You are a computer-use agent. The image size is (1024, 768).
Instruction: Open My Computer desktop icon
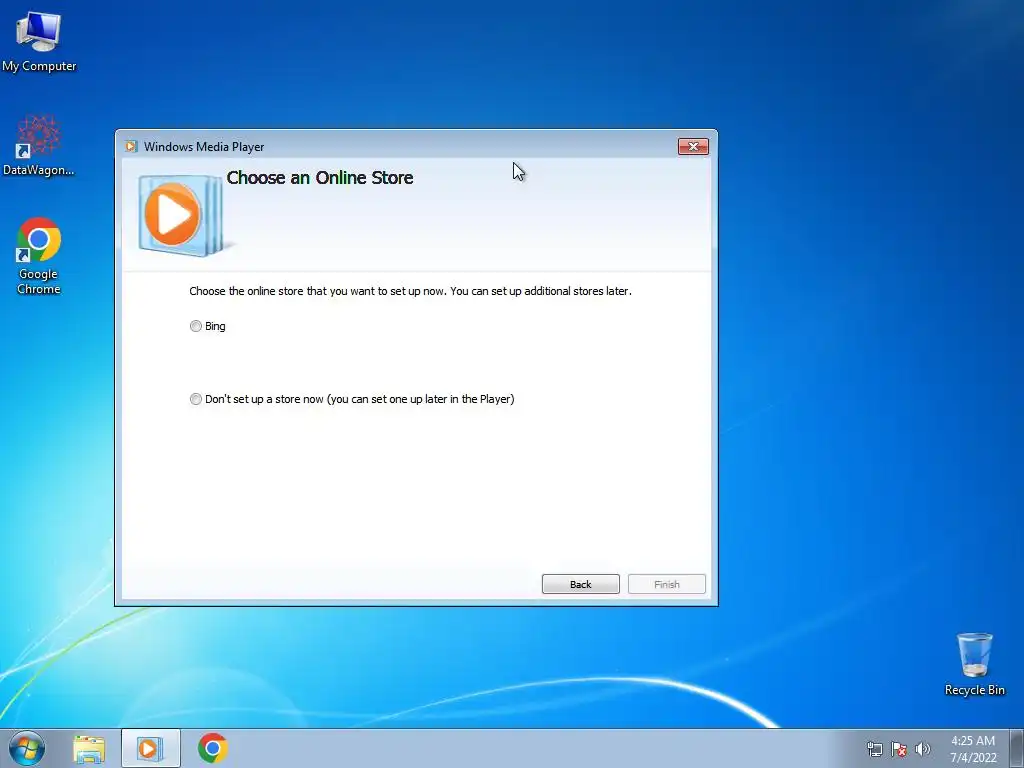coord(39,40)
